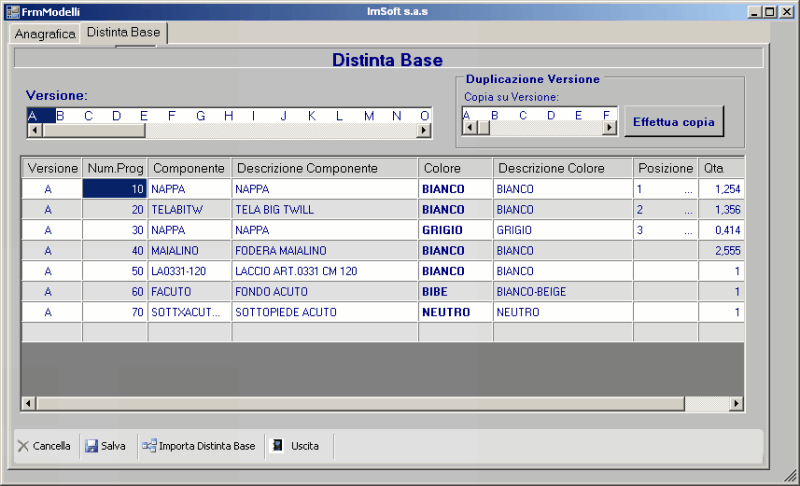This screenshot has height=486, width=800.
Task: Open ellipsis button in Posizione cell 2
Action: point(688,210)
